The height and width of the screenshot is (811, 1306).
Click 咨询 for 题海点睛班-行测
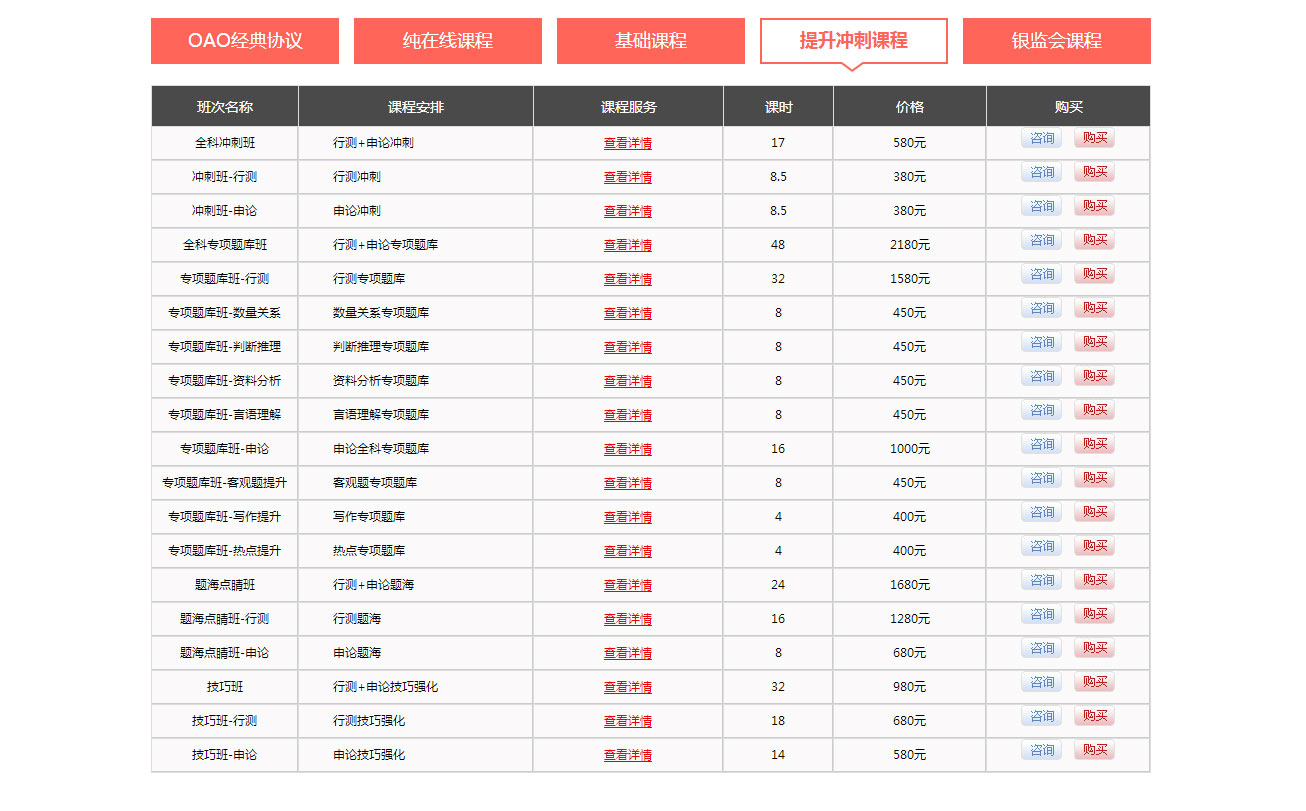[1042, 614]
